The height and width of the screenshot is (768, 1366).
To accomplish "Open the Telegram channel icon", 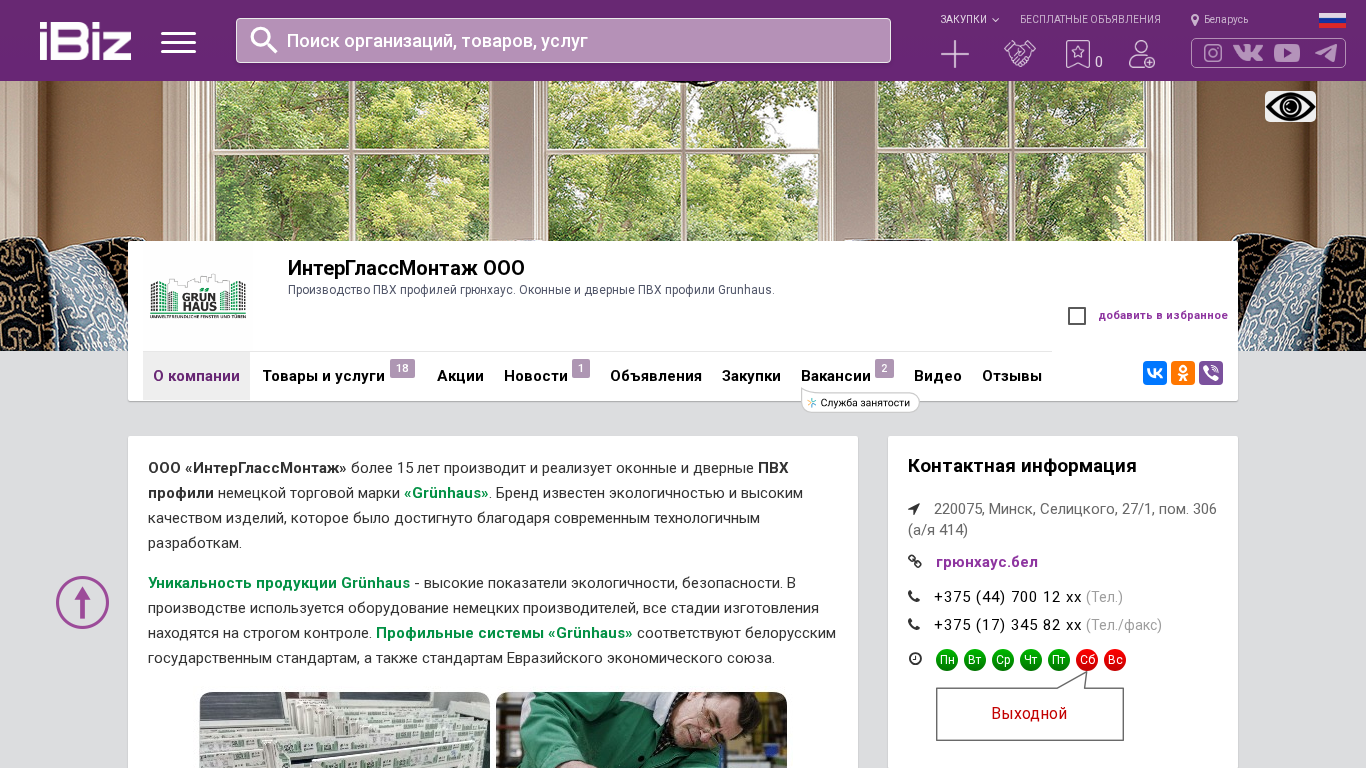I will coord(1326,53).
